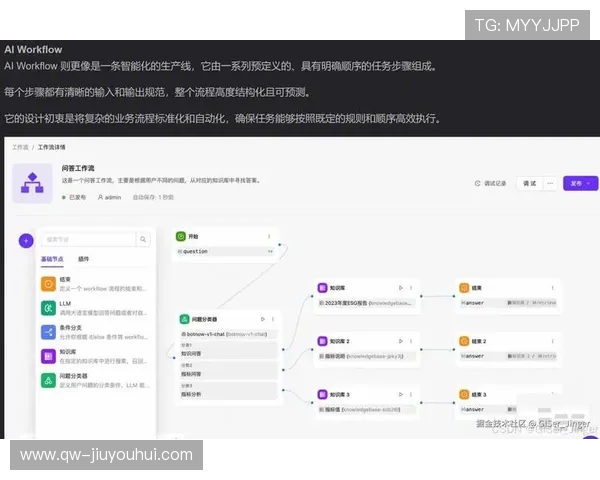This screenshot has height=480, width=600.
Task: Click the 调试 debug button
Action: tap(530, 183)
